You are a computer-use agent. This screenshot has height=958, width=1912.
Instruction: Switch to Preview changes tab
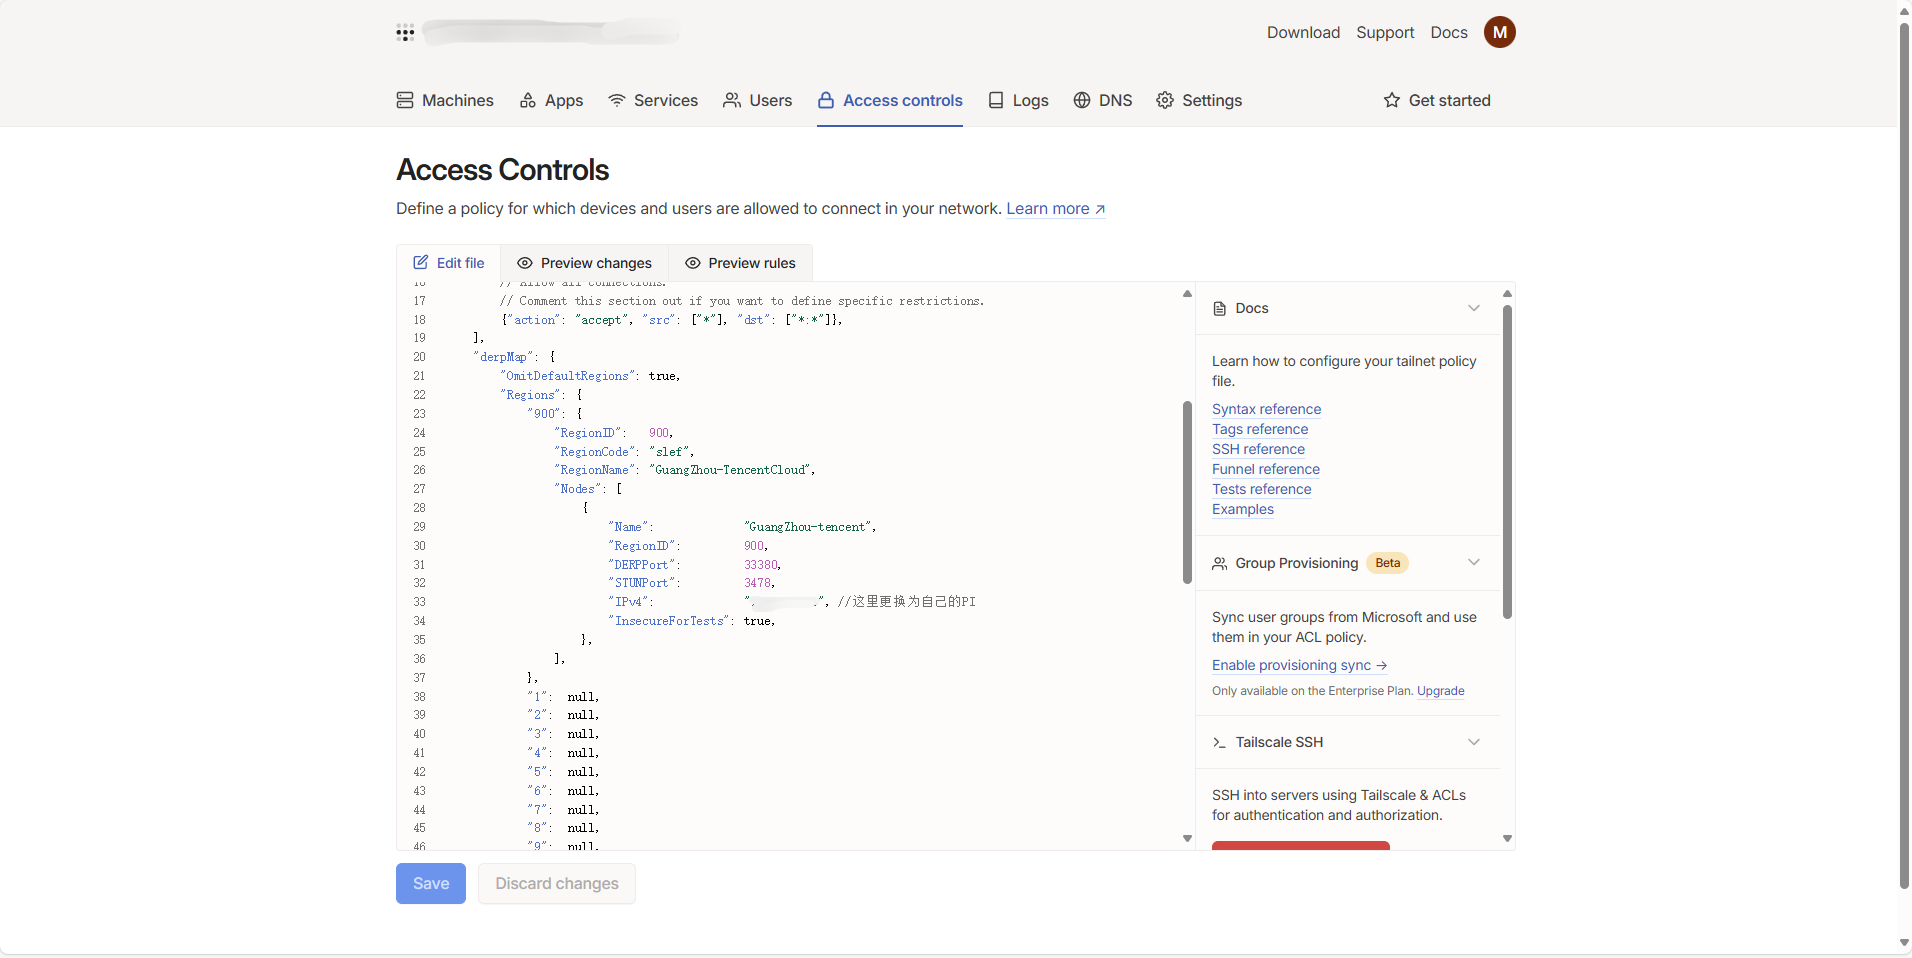pyautogui.click(x=584, y=263)
